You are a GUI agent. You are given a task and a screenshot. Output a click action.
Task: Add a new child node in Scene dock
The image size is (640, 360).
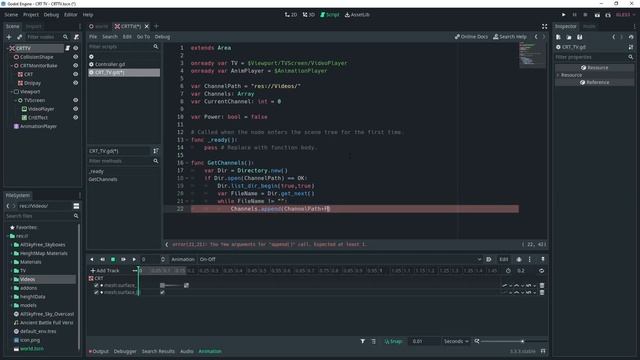[9, 37]
